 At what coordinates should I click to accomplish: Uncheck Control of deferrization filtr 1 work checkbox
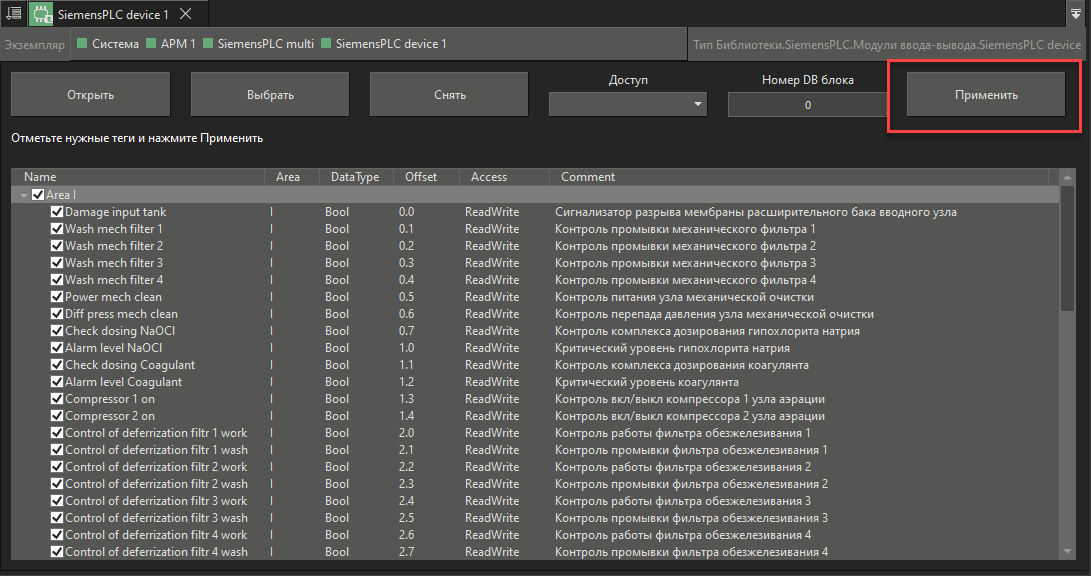pos(57,433)
